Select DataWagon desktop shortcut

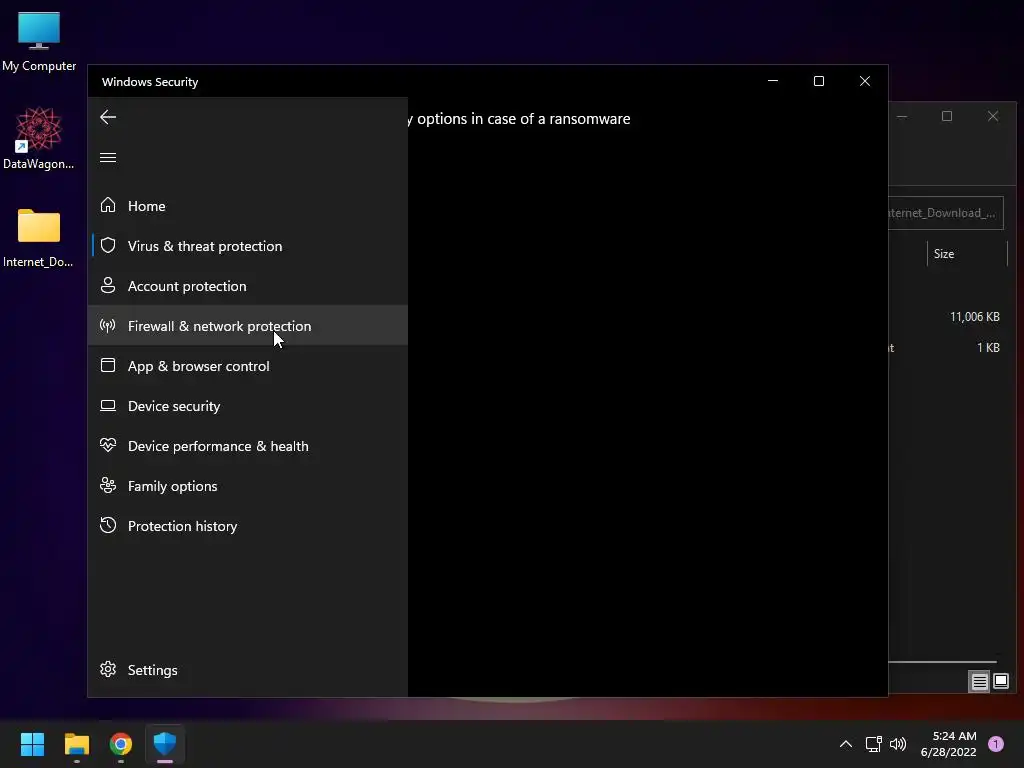coord(39,138)
